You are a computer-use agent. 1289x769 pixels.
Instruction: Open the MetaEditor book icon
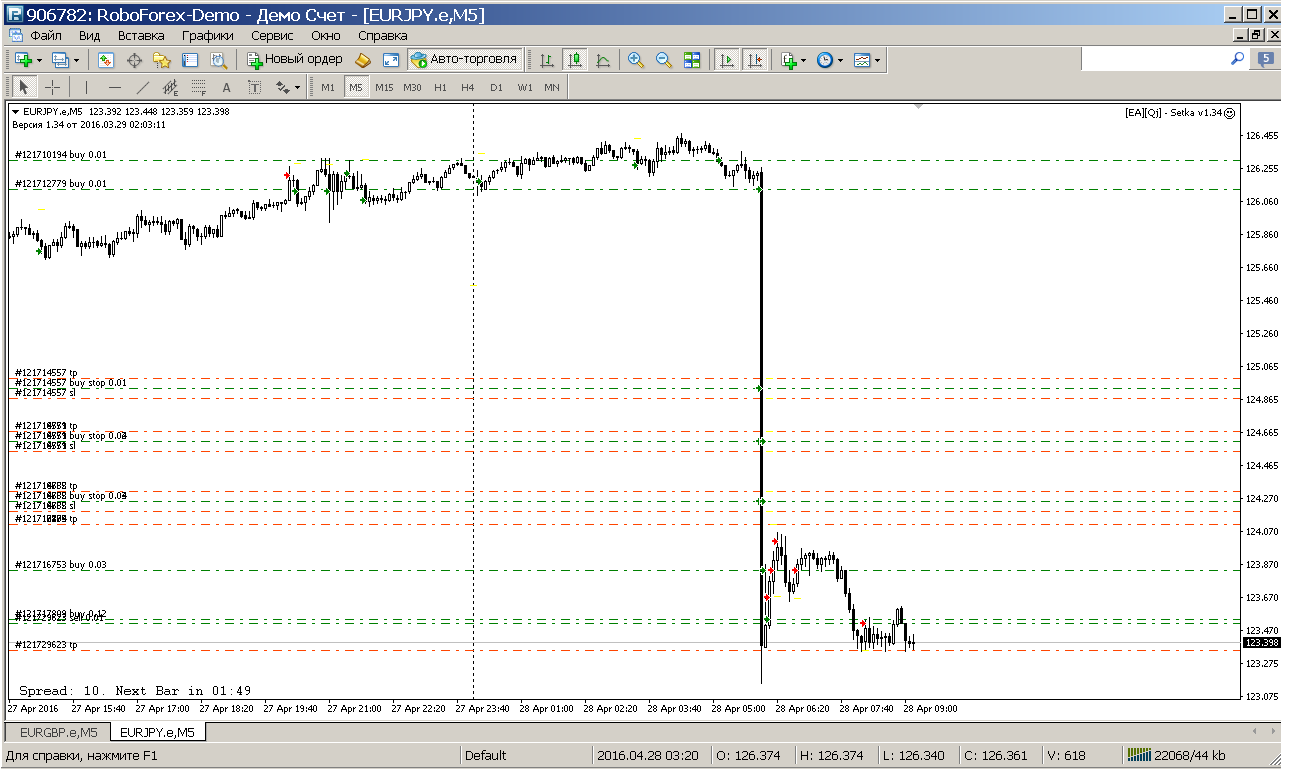click(x=363, y=60)
